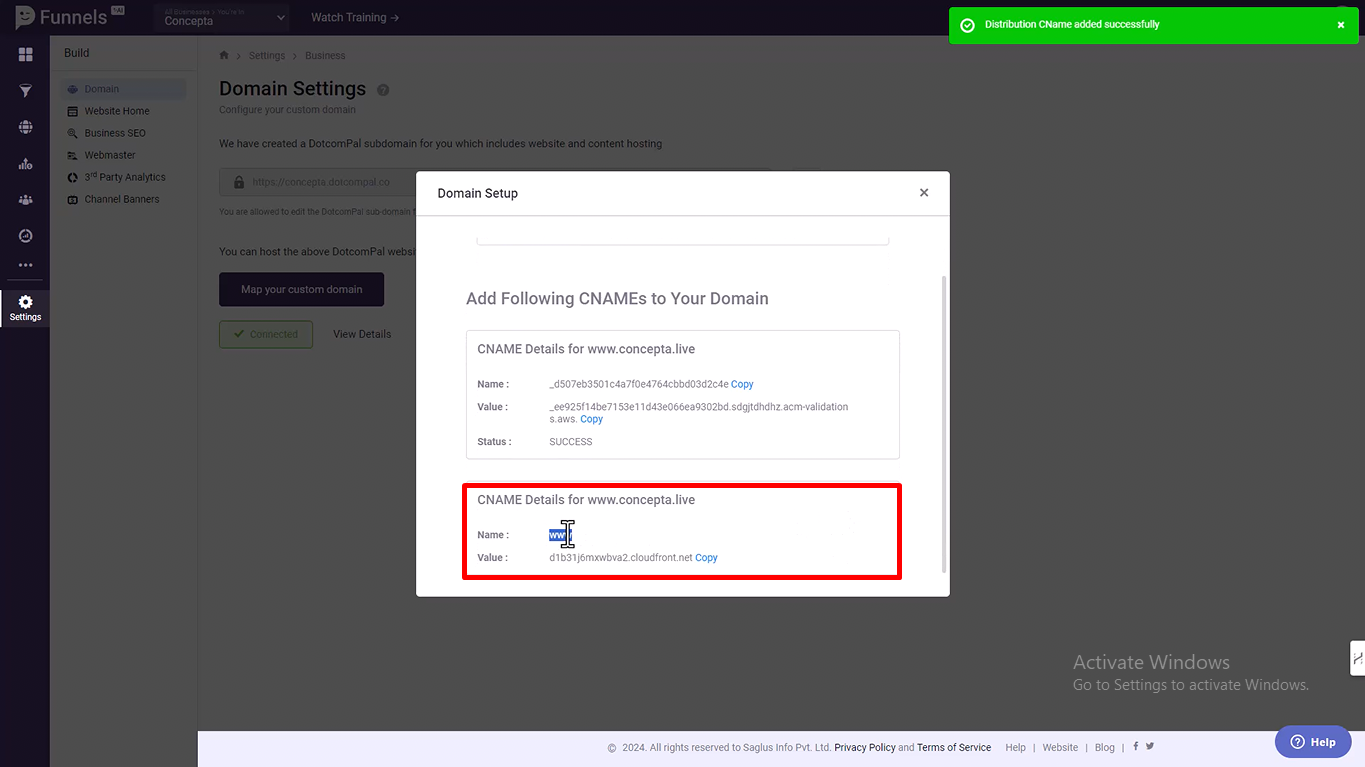Open View Details link

pyautogui.click(x=362, y=334)
